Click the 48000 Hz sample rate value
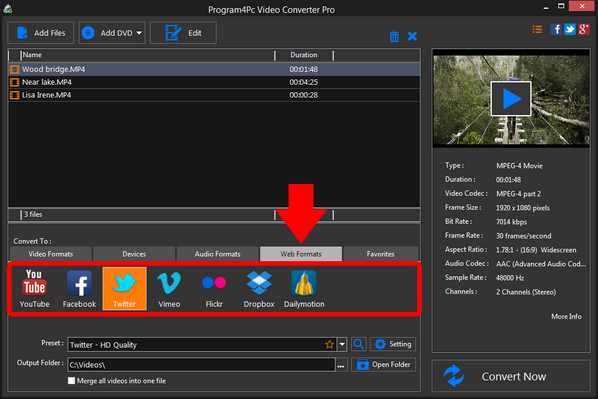This screenshot has height=399, width=598. click(x=510, y=278)
